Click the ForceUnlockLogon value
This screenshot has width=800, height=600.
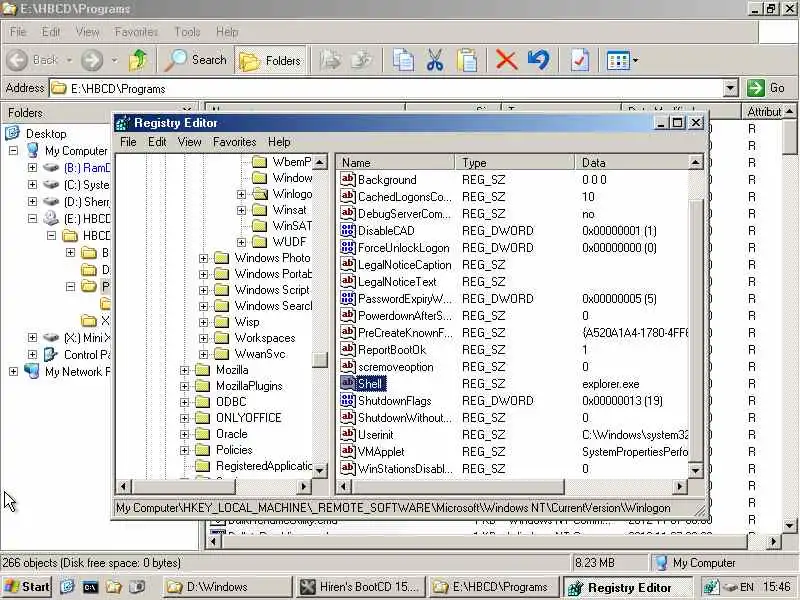(404, 248)
